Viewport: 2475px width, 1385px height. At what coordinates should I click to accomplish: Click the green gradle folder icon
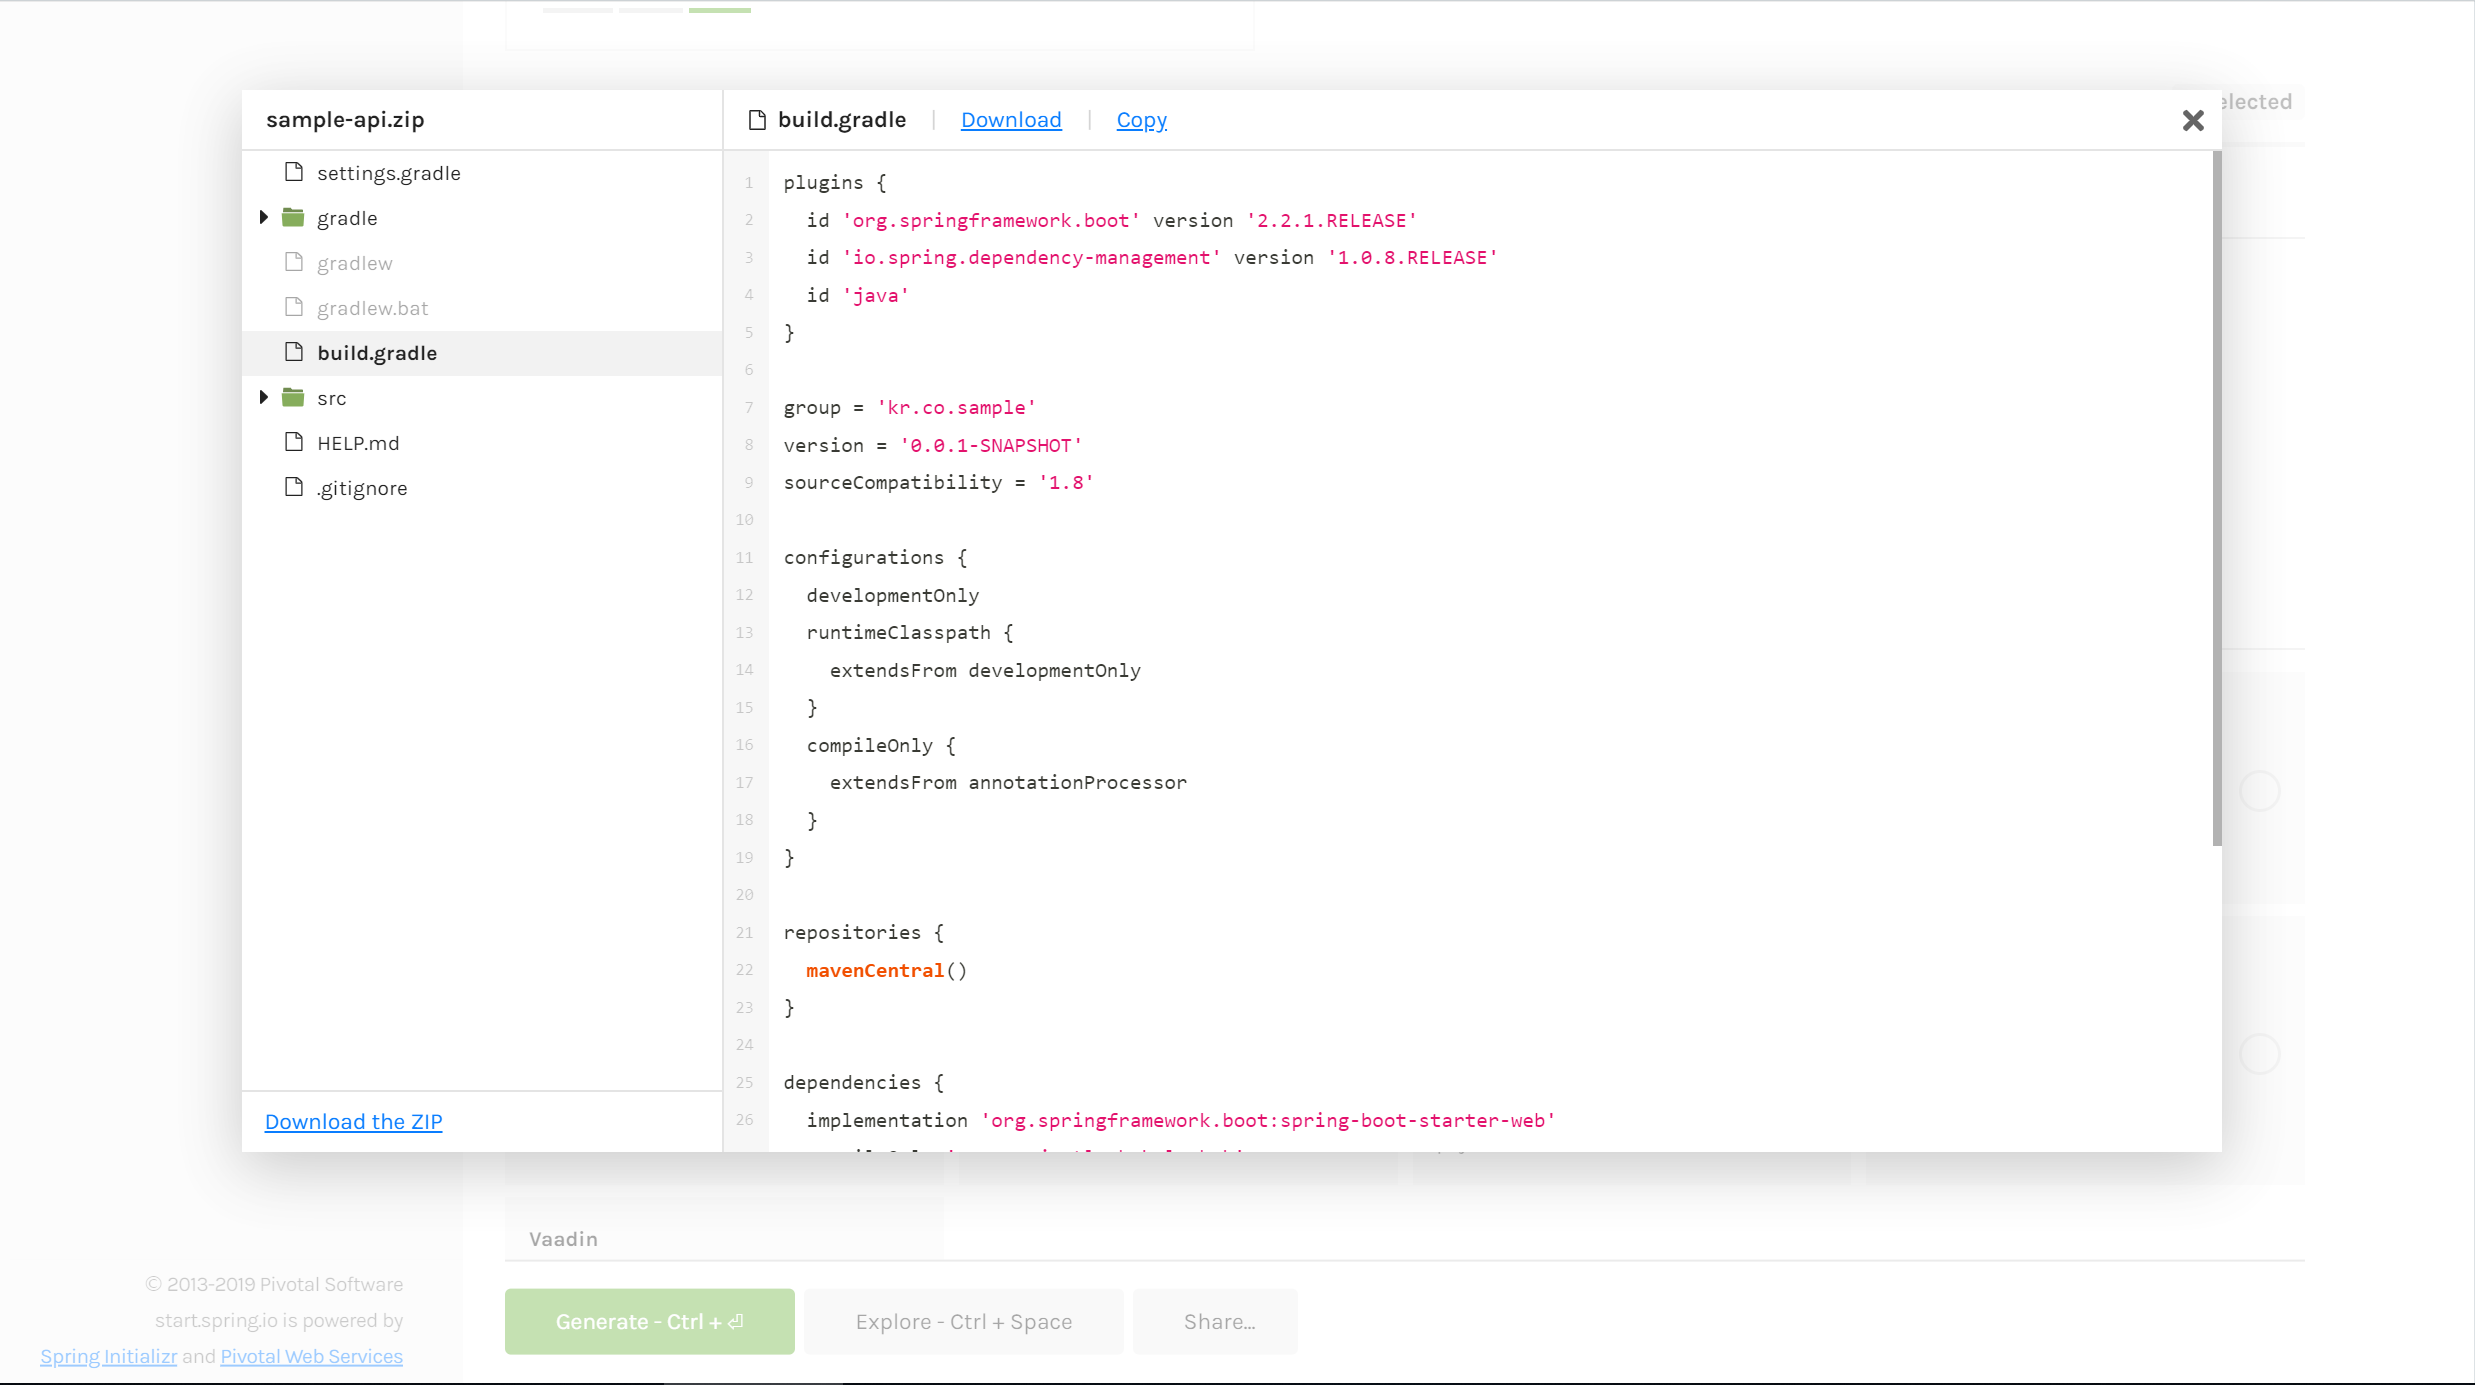pos(293,217)
